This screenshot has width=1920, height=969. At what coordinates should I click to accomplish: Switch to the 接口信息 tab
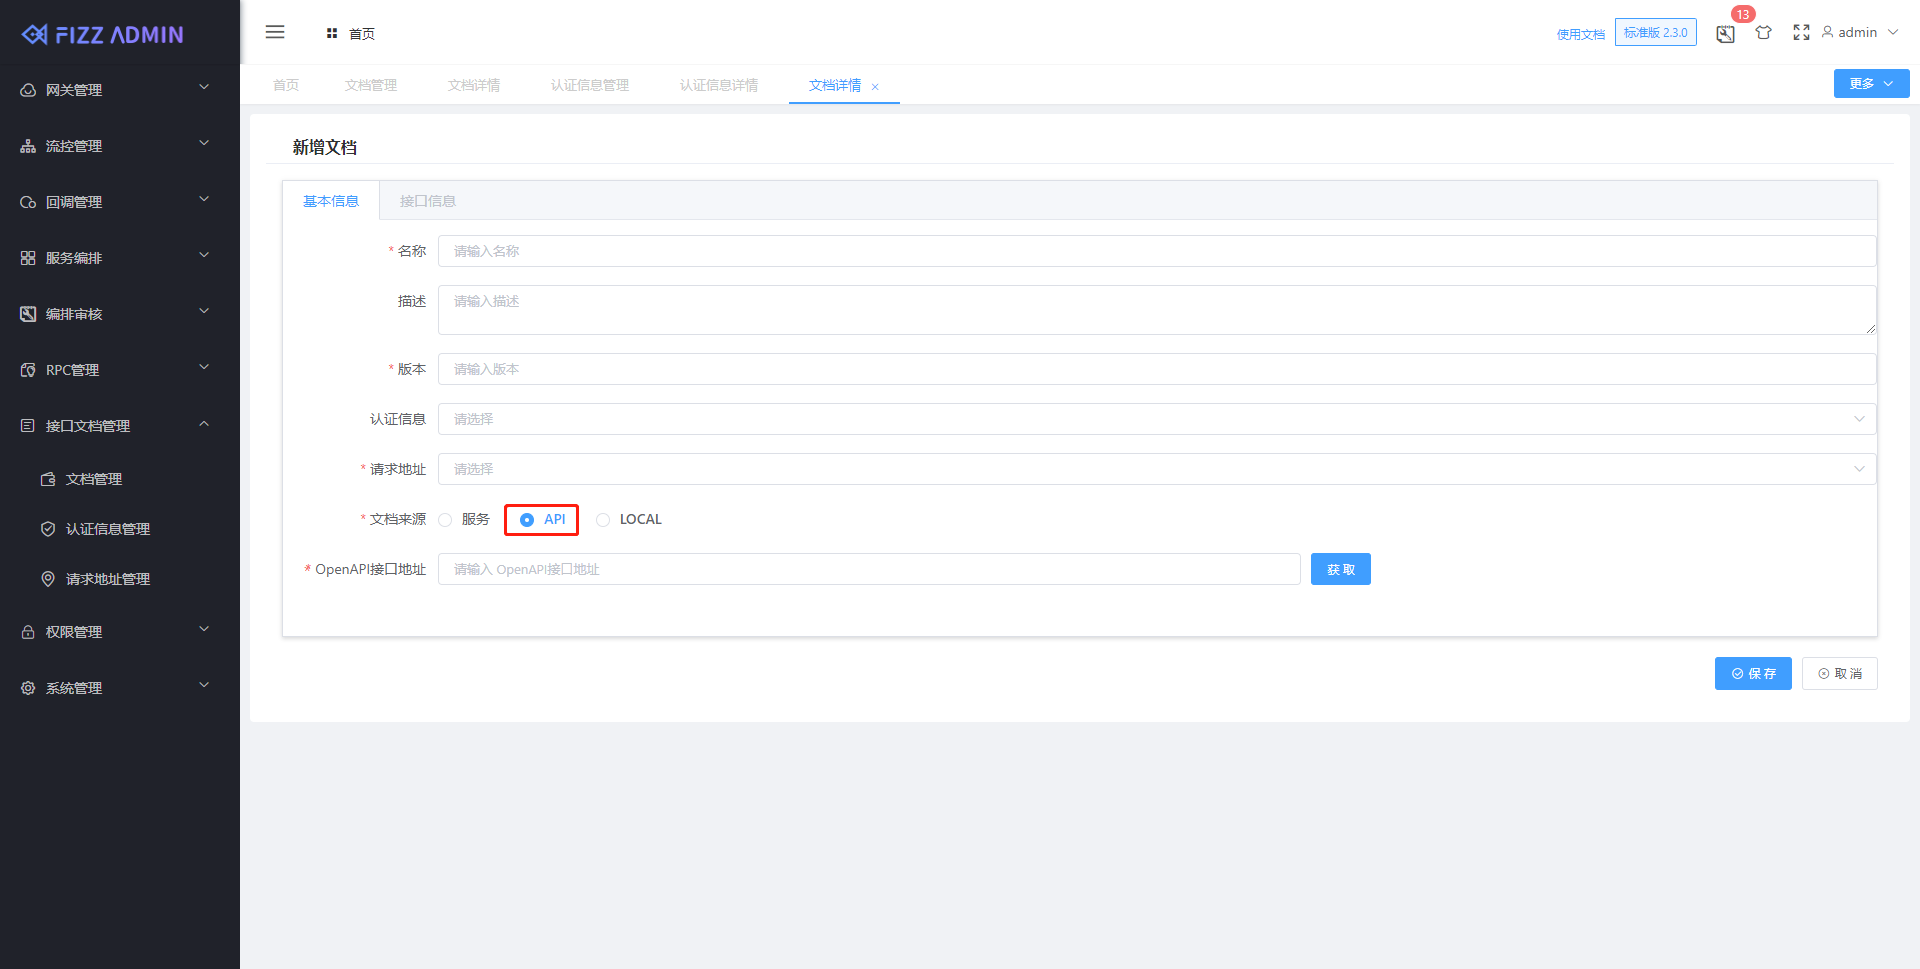[428, 200]
